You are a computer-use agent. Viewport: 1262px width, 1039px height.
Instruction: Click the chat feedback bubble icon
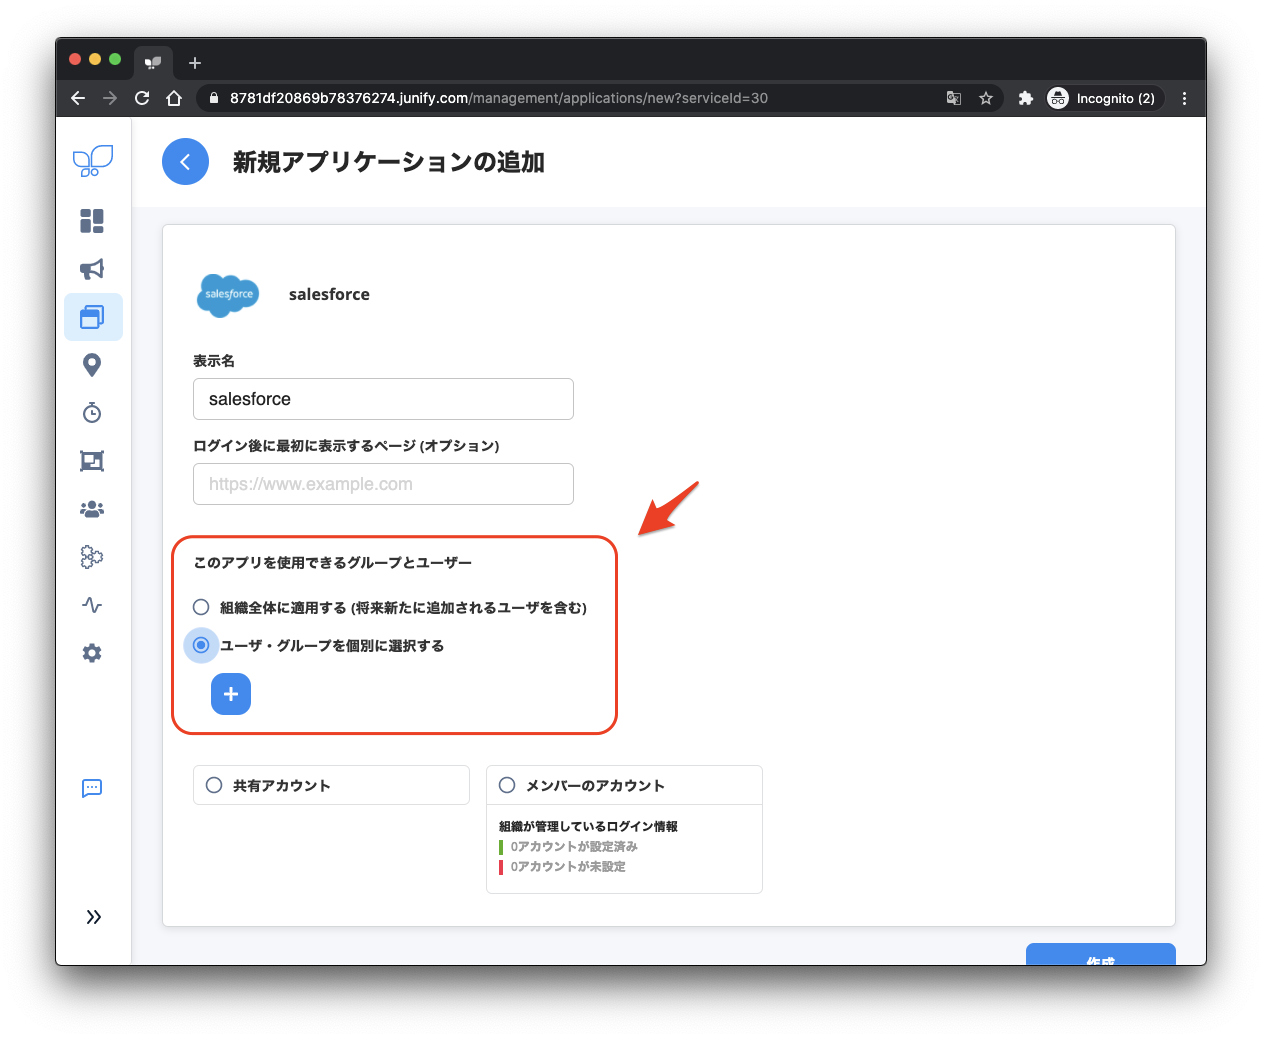92,788
